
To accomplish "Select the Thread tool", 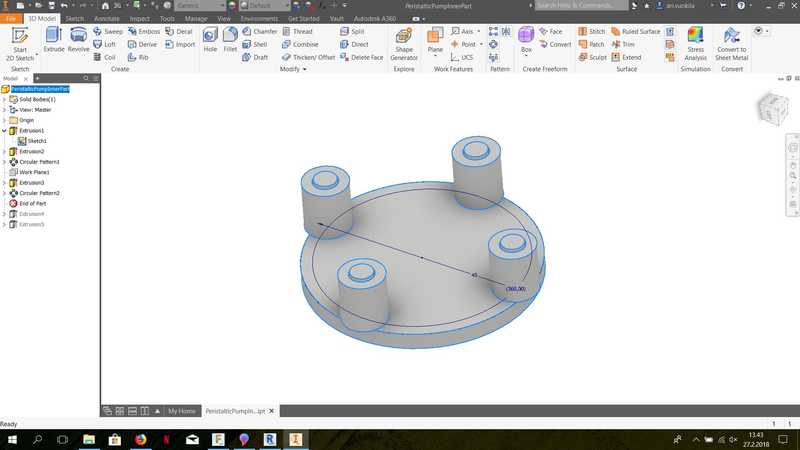I will pos(297,32).
